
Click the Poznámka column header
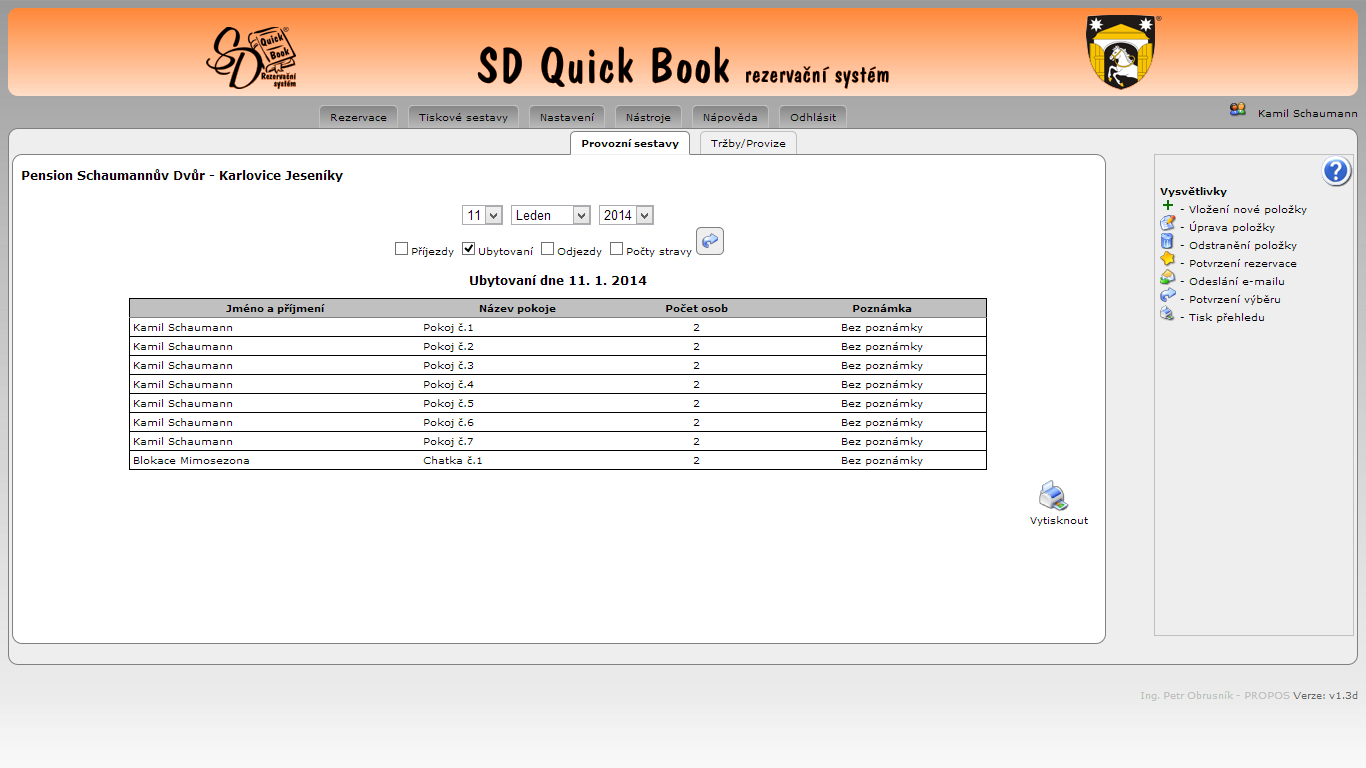pos(882,308)
